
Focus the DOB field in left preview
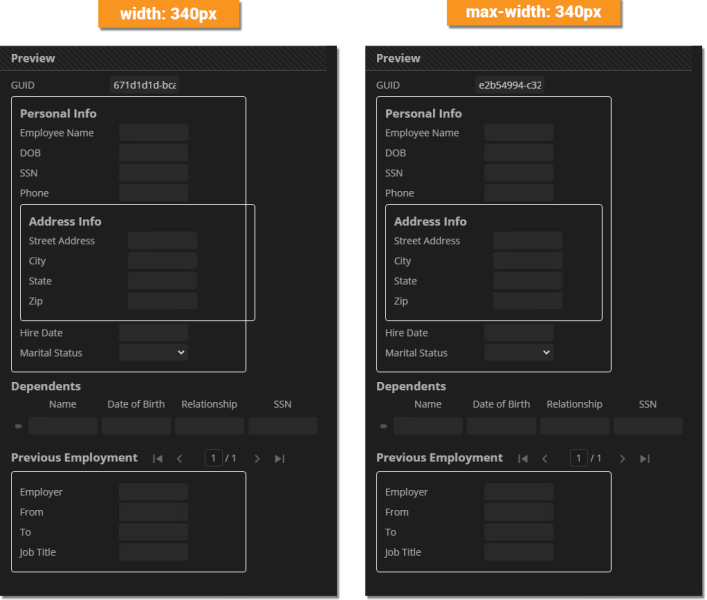click(154, 153)
